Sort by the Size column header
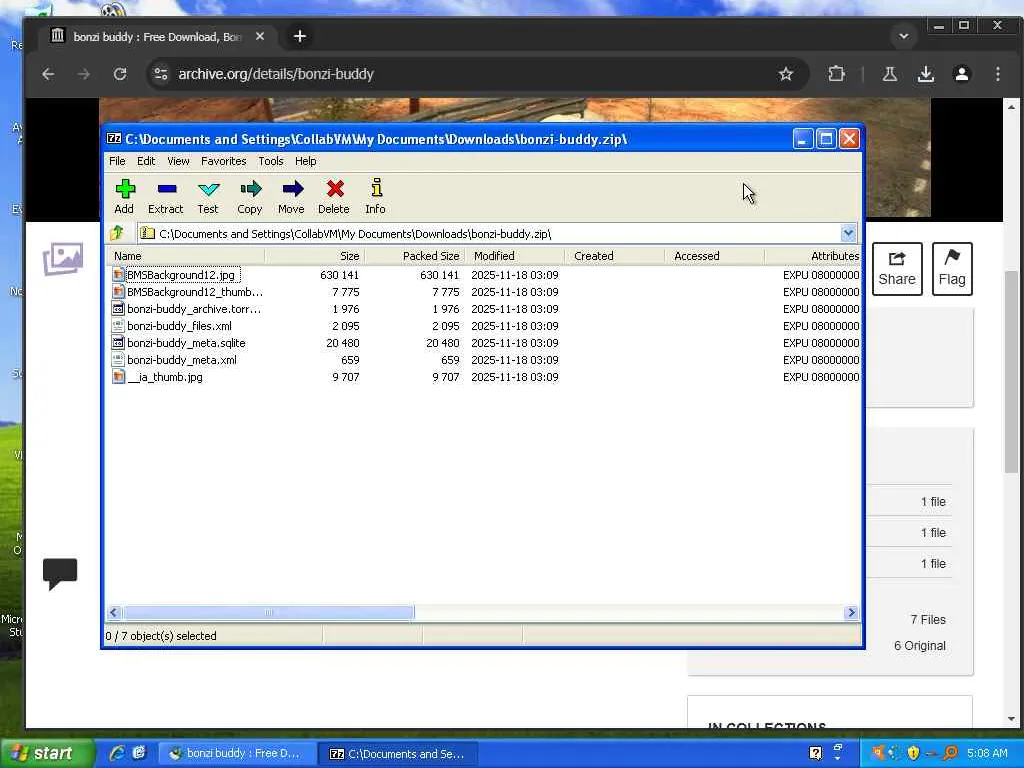This screenshot has height=768, width=1024. click(x=314, y=256)
